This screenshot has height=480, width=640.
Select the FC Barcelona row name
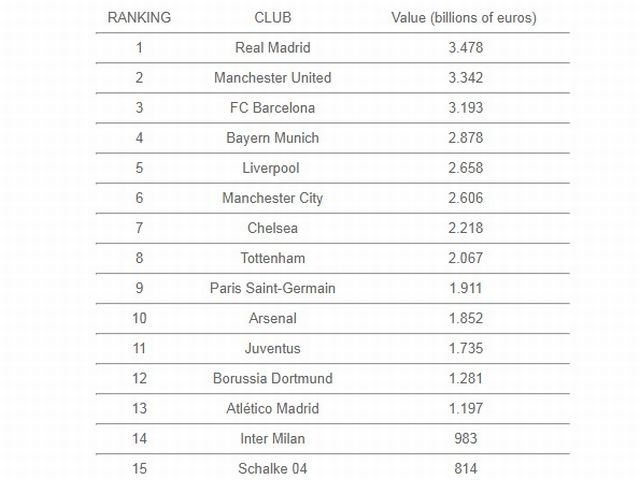(x=273, y=108)
